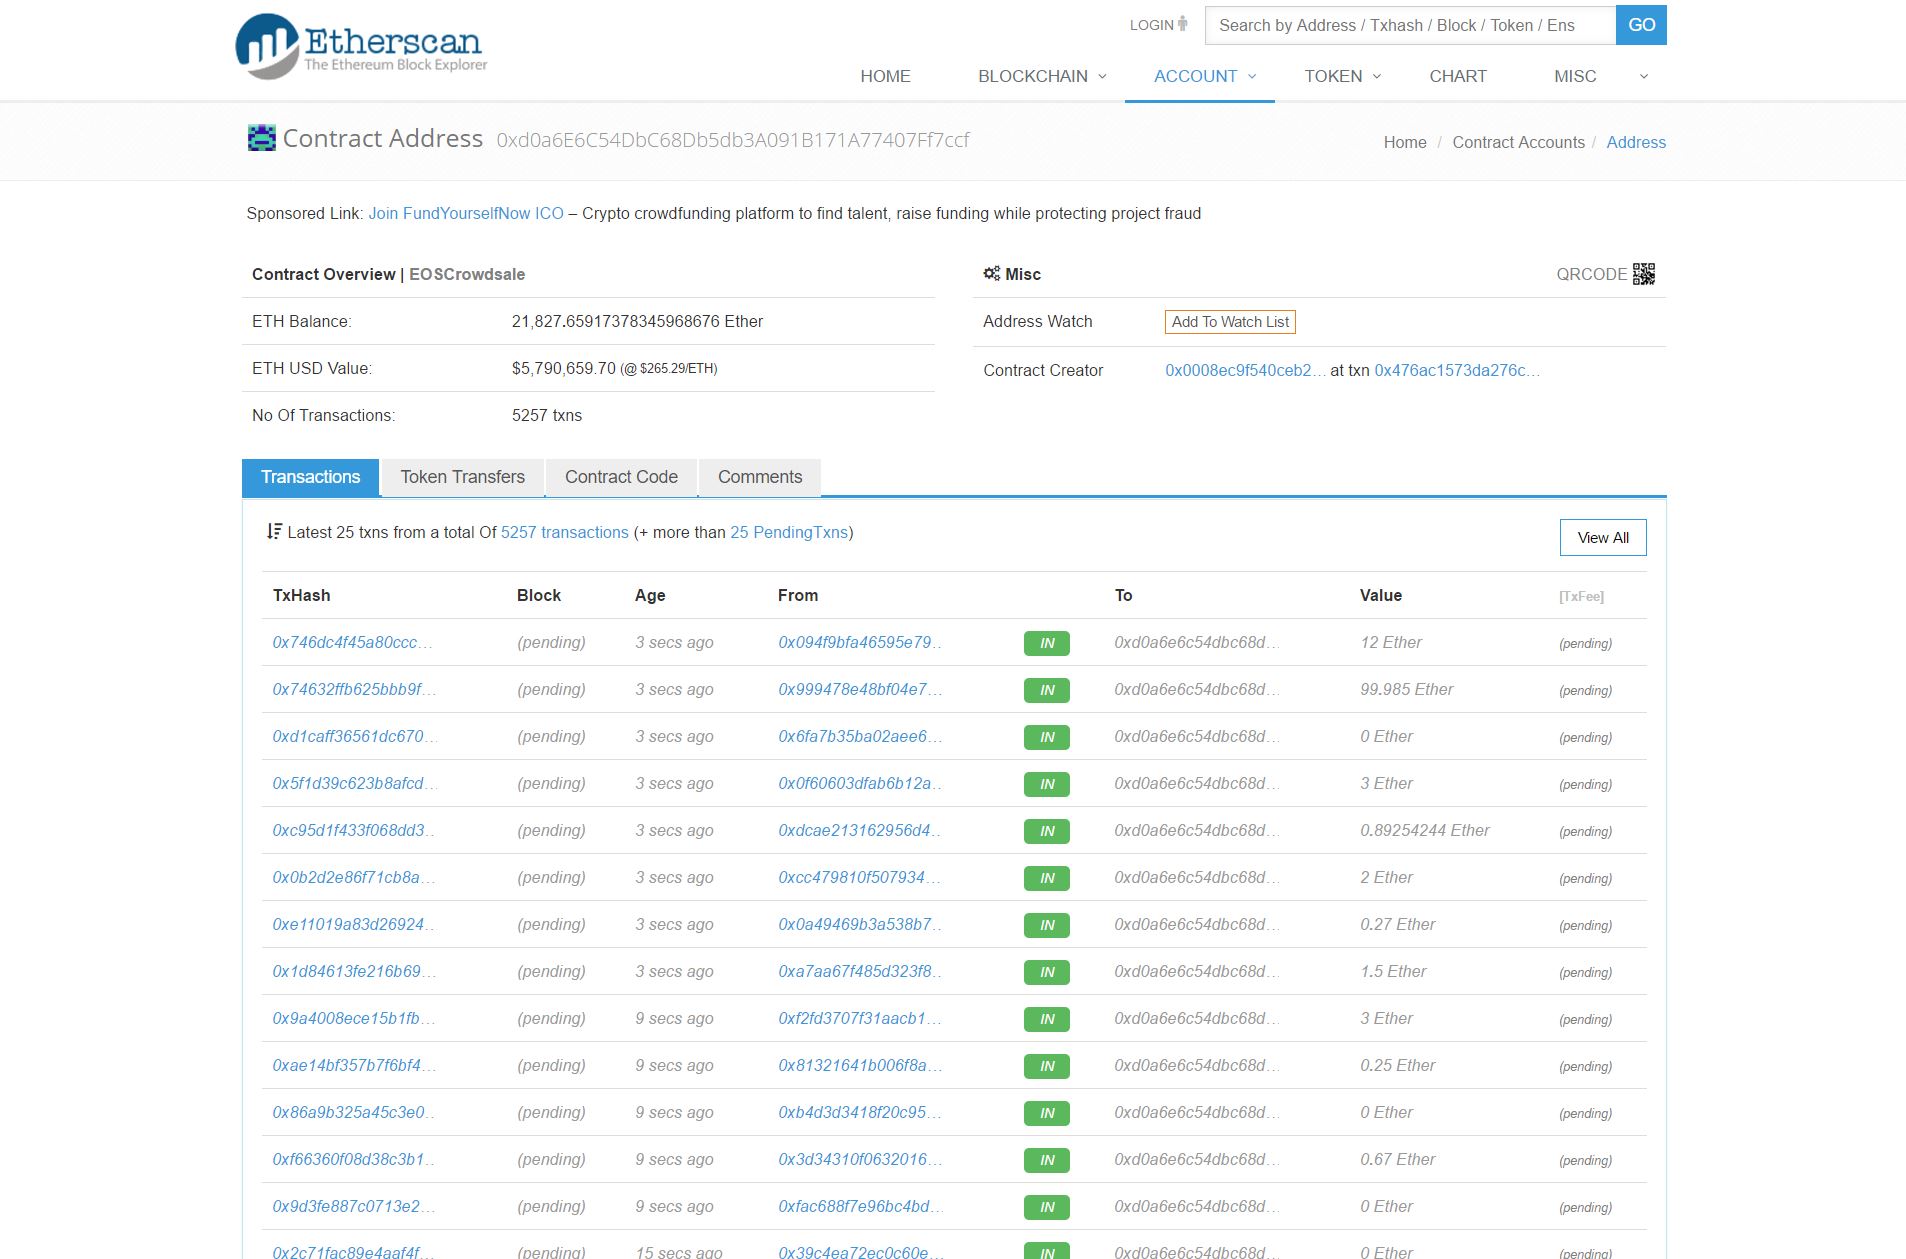
Task: Click the 0.89254244 Ether value cell
Action: tap(1424, 830)
